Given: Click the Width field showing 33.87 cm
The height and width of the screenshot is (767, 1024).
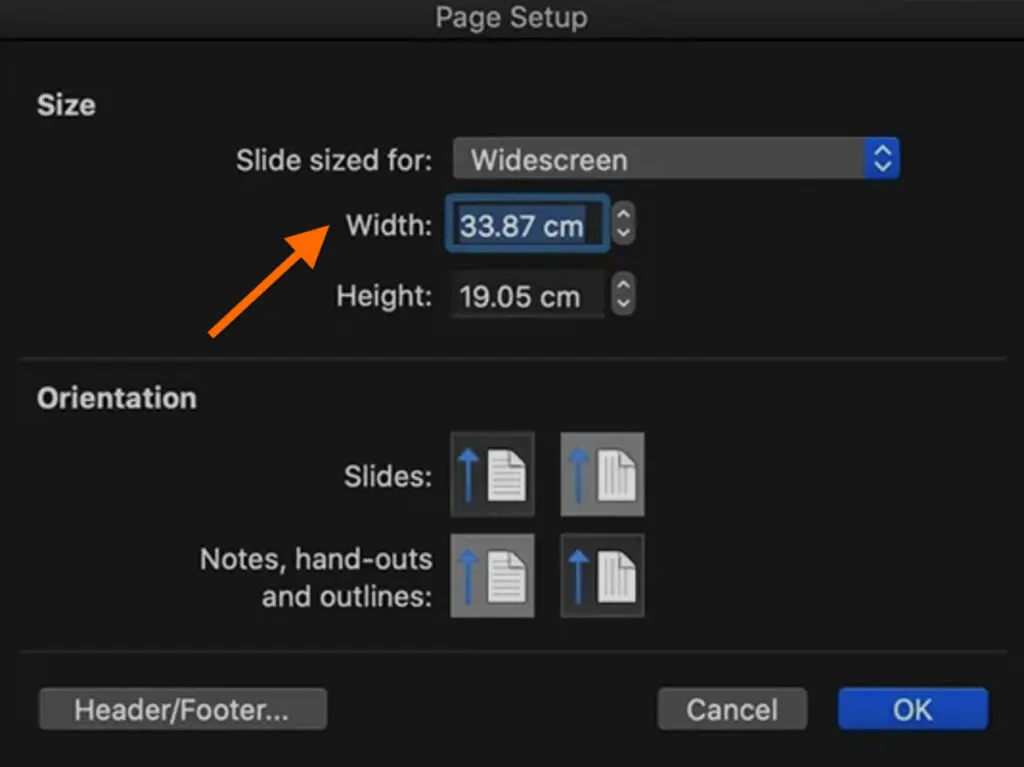Looking at the screenshot, I should click(528, 224).
